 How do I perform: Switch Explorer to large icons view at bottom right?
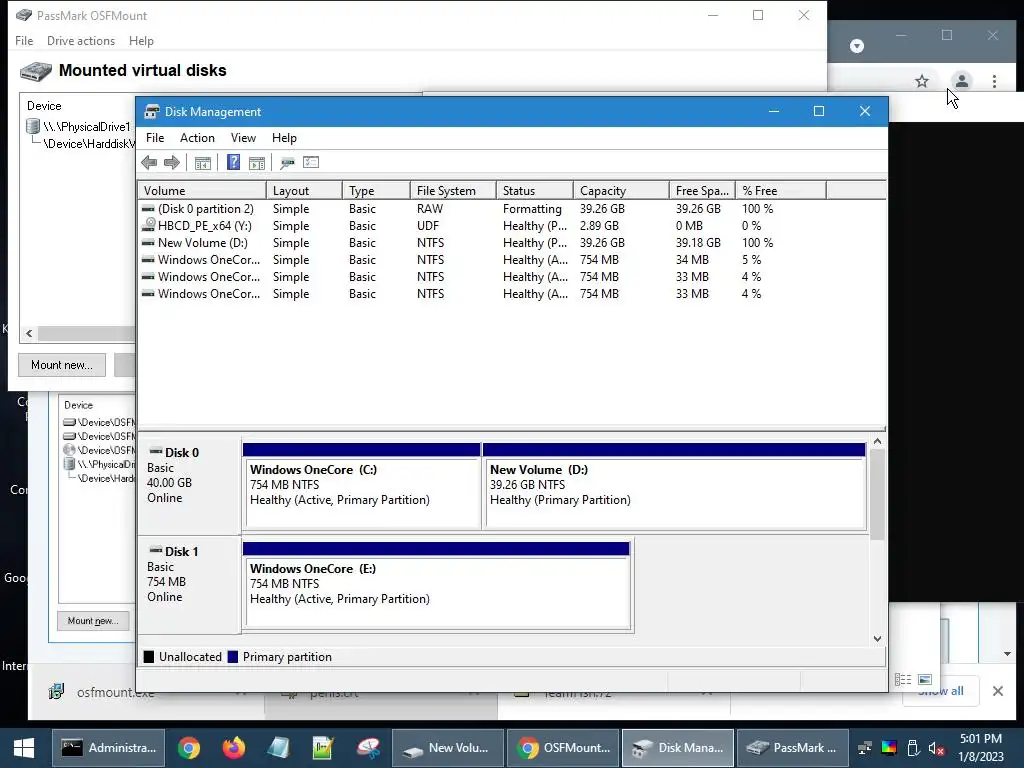click(925, 679)
